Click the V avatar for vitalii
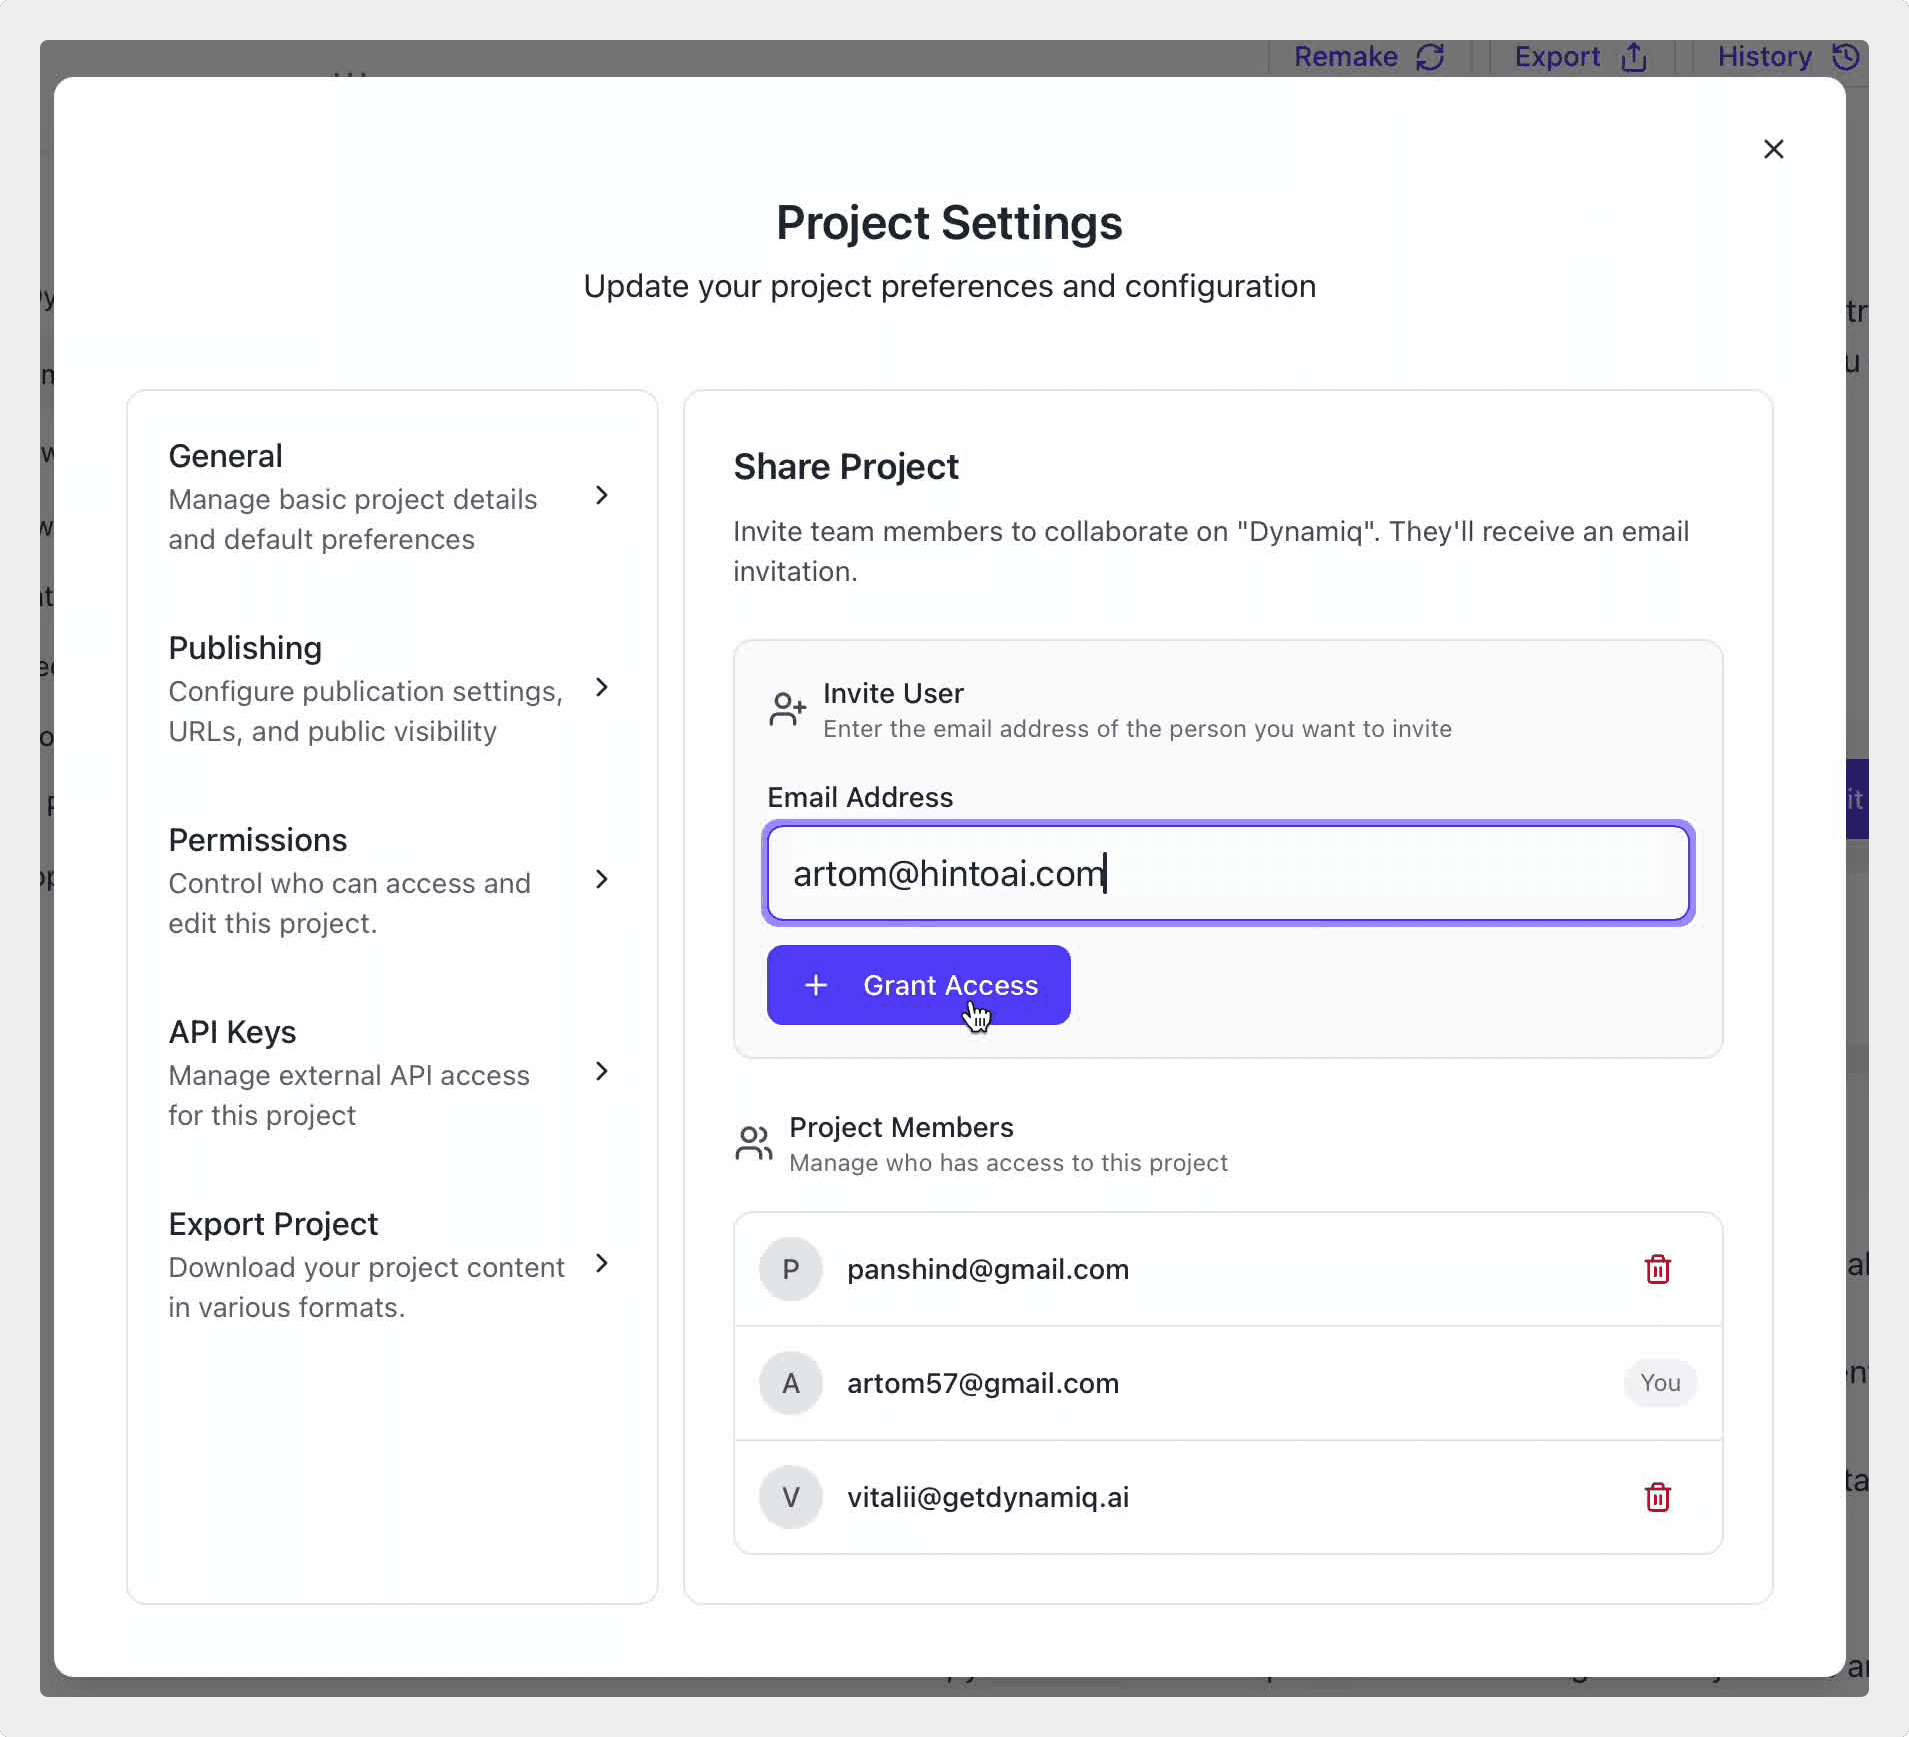 tap(790, 1497)
